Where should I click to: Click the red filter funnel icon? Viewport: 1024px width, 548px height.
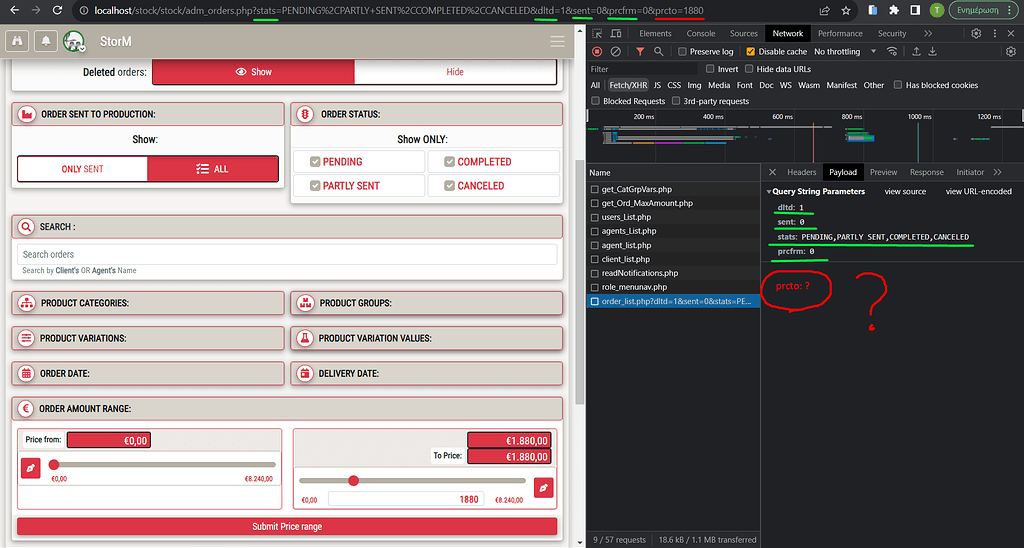click(x=639, y=51)
